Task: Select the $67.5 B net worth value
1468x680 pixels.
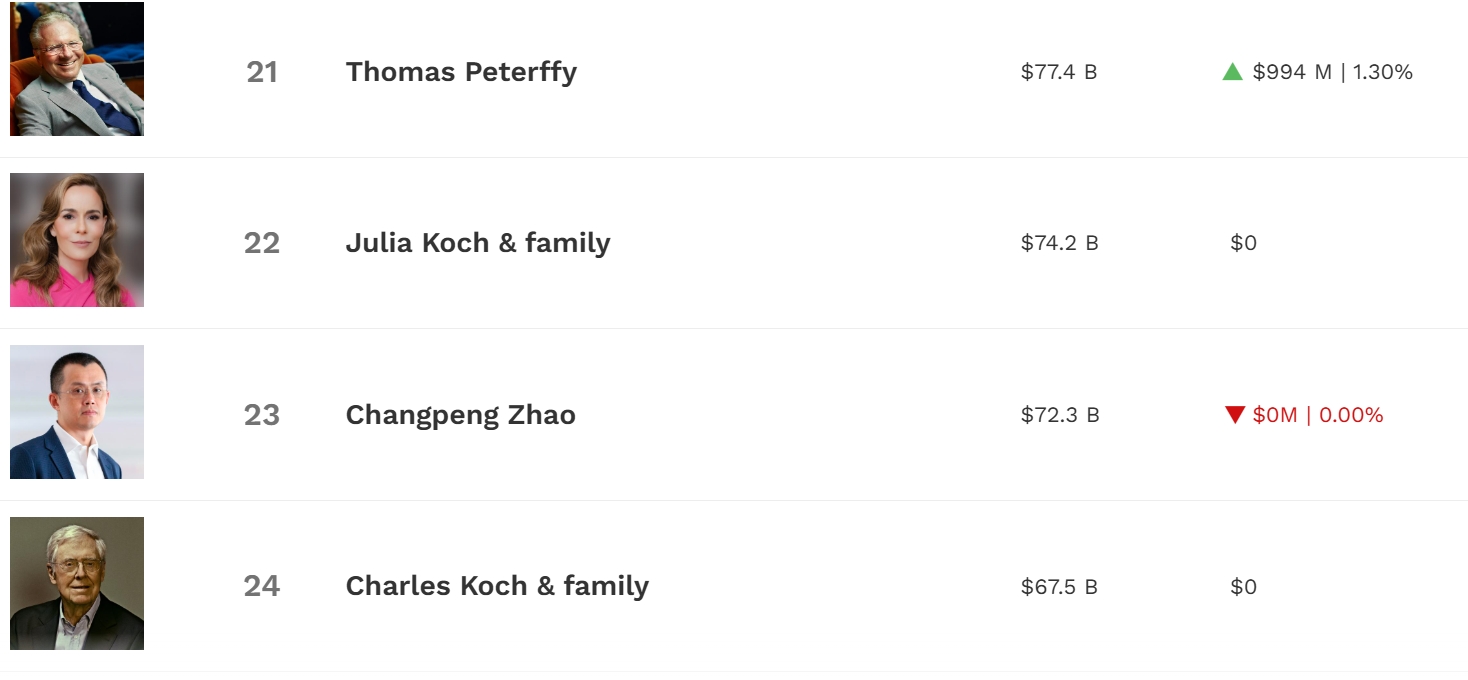Action: tap(1059, 587)
